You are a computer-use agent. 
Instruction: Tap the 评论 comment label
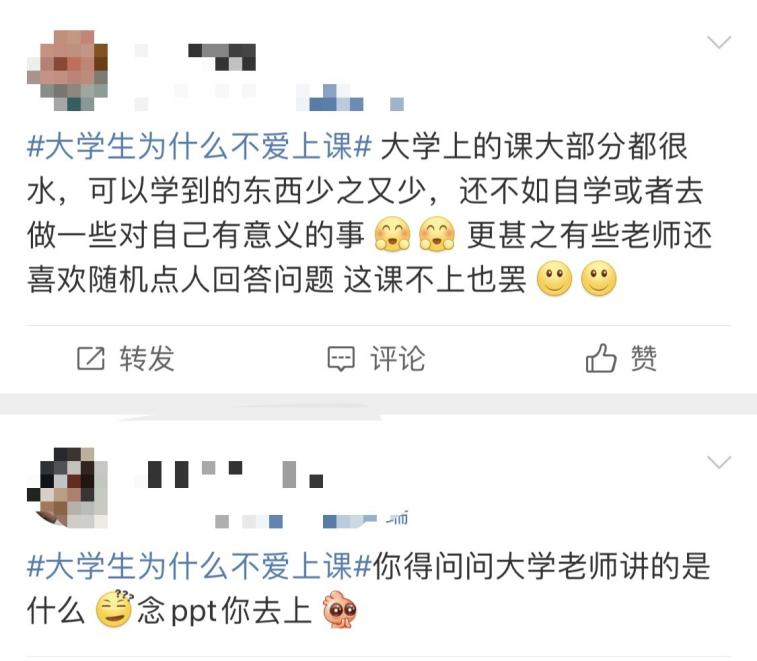tap(398, 359)
